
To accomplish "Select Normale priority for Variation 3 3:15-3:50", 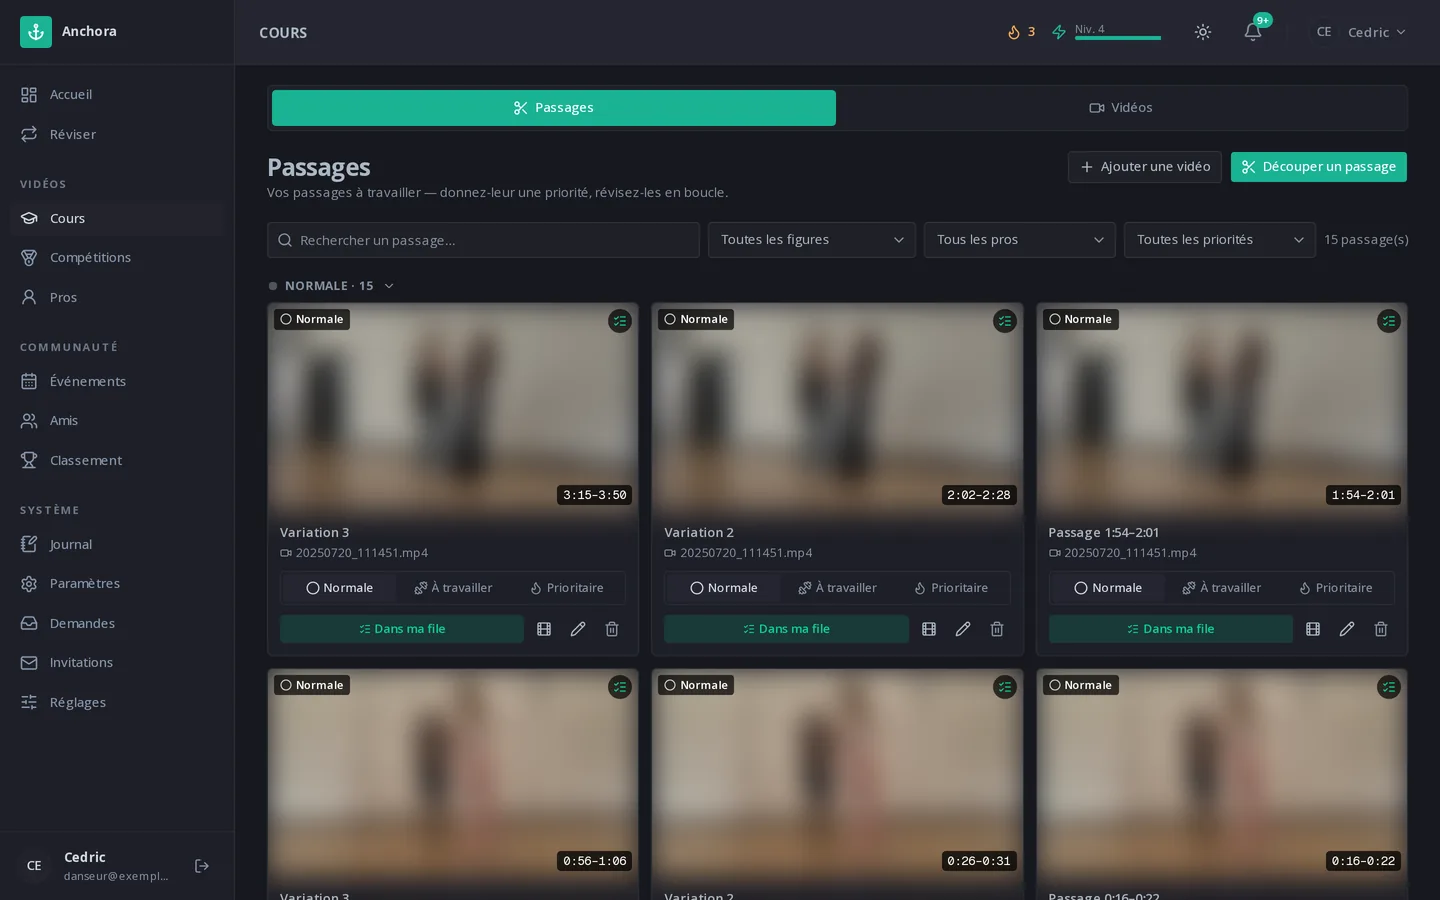I will pyautogui.click(x=339, y=588).
